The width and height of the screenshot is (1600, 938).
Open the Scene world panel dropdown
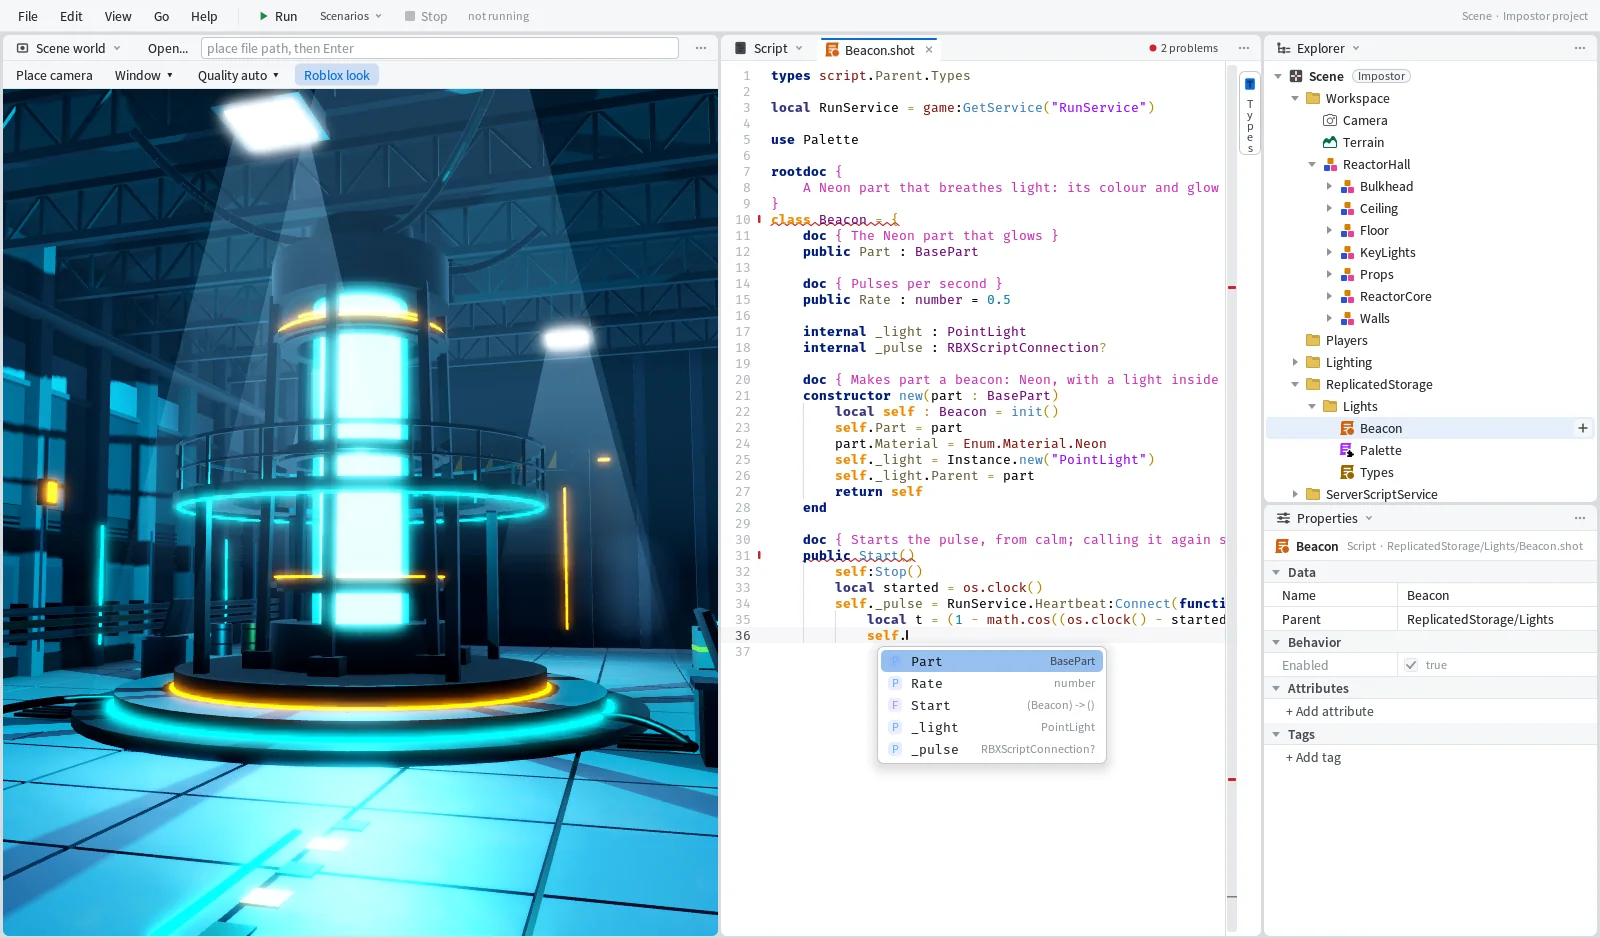[117, 48]
